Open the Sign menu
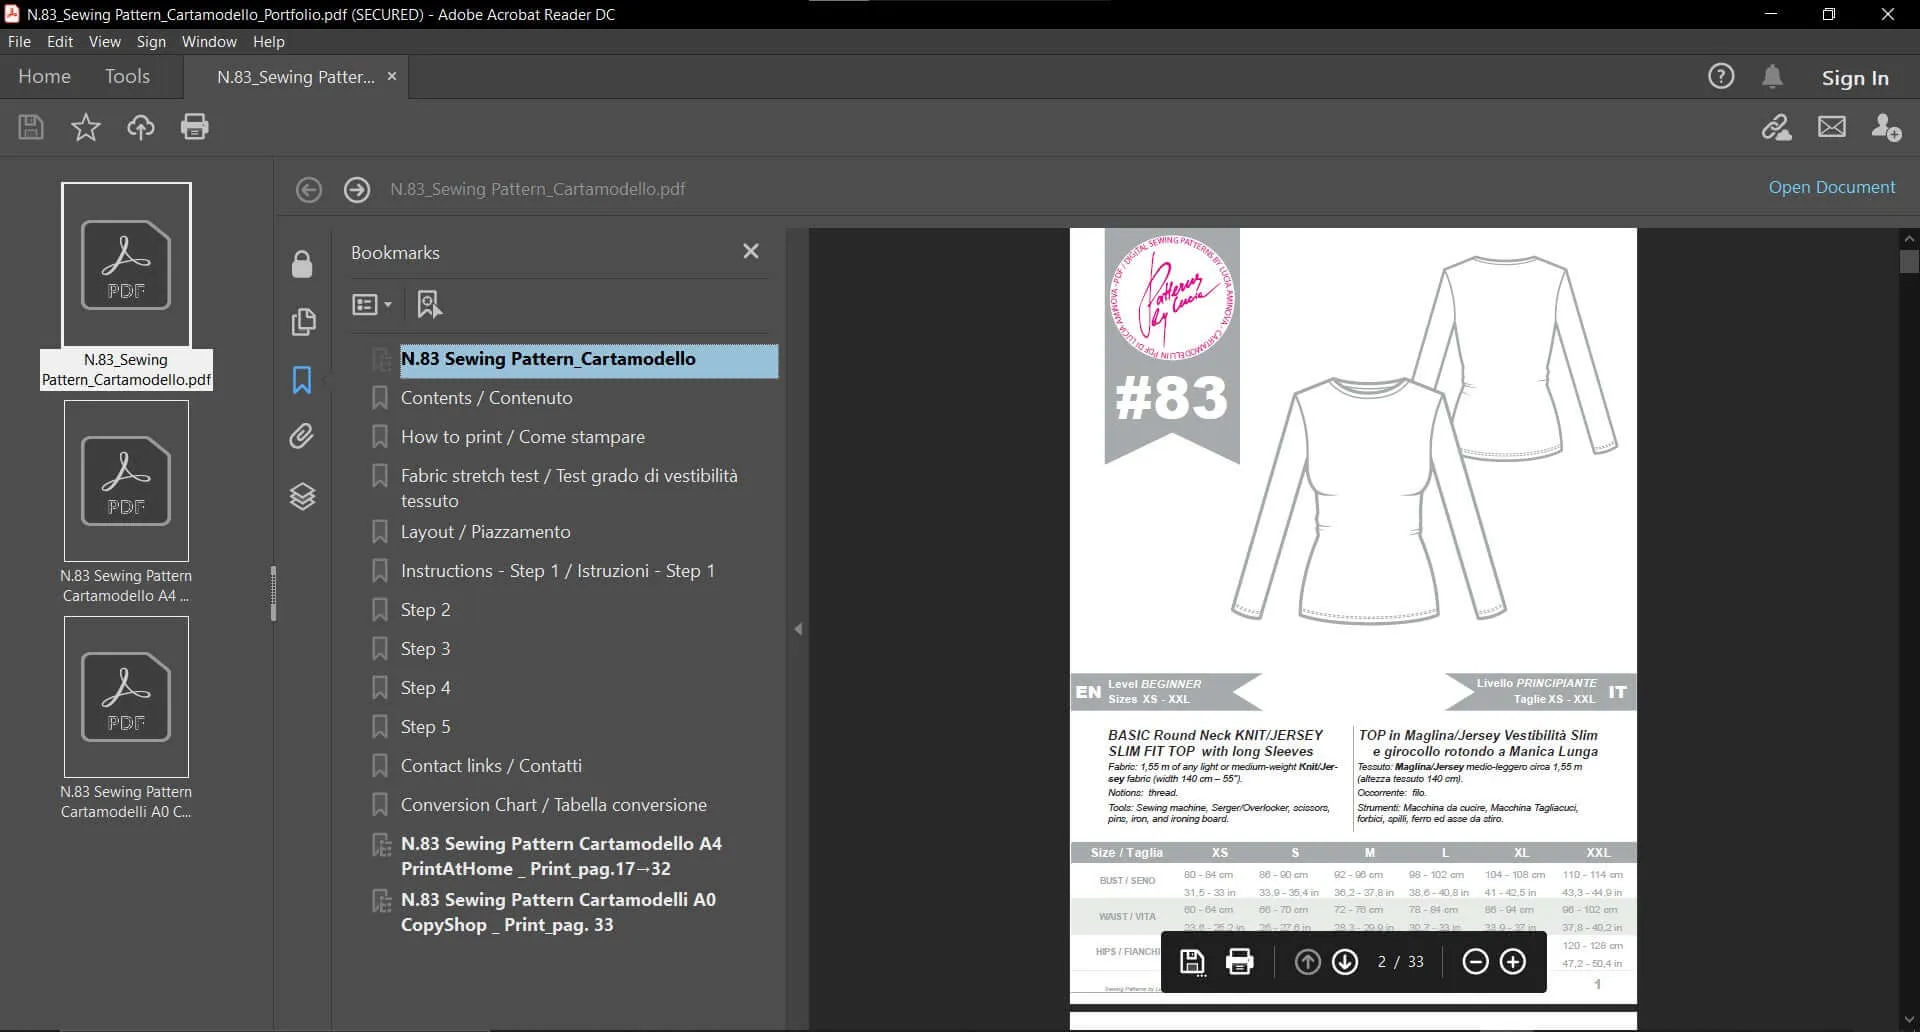 [x=151, y=42]
